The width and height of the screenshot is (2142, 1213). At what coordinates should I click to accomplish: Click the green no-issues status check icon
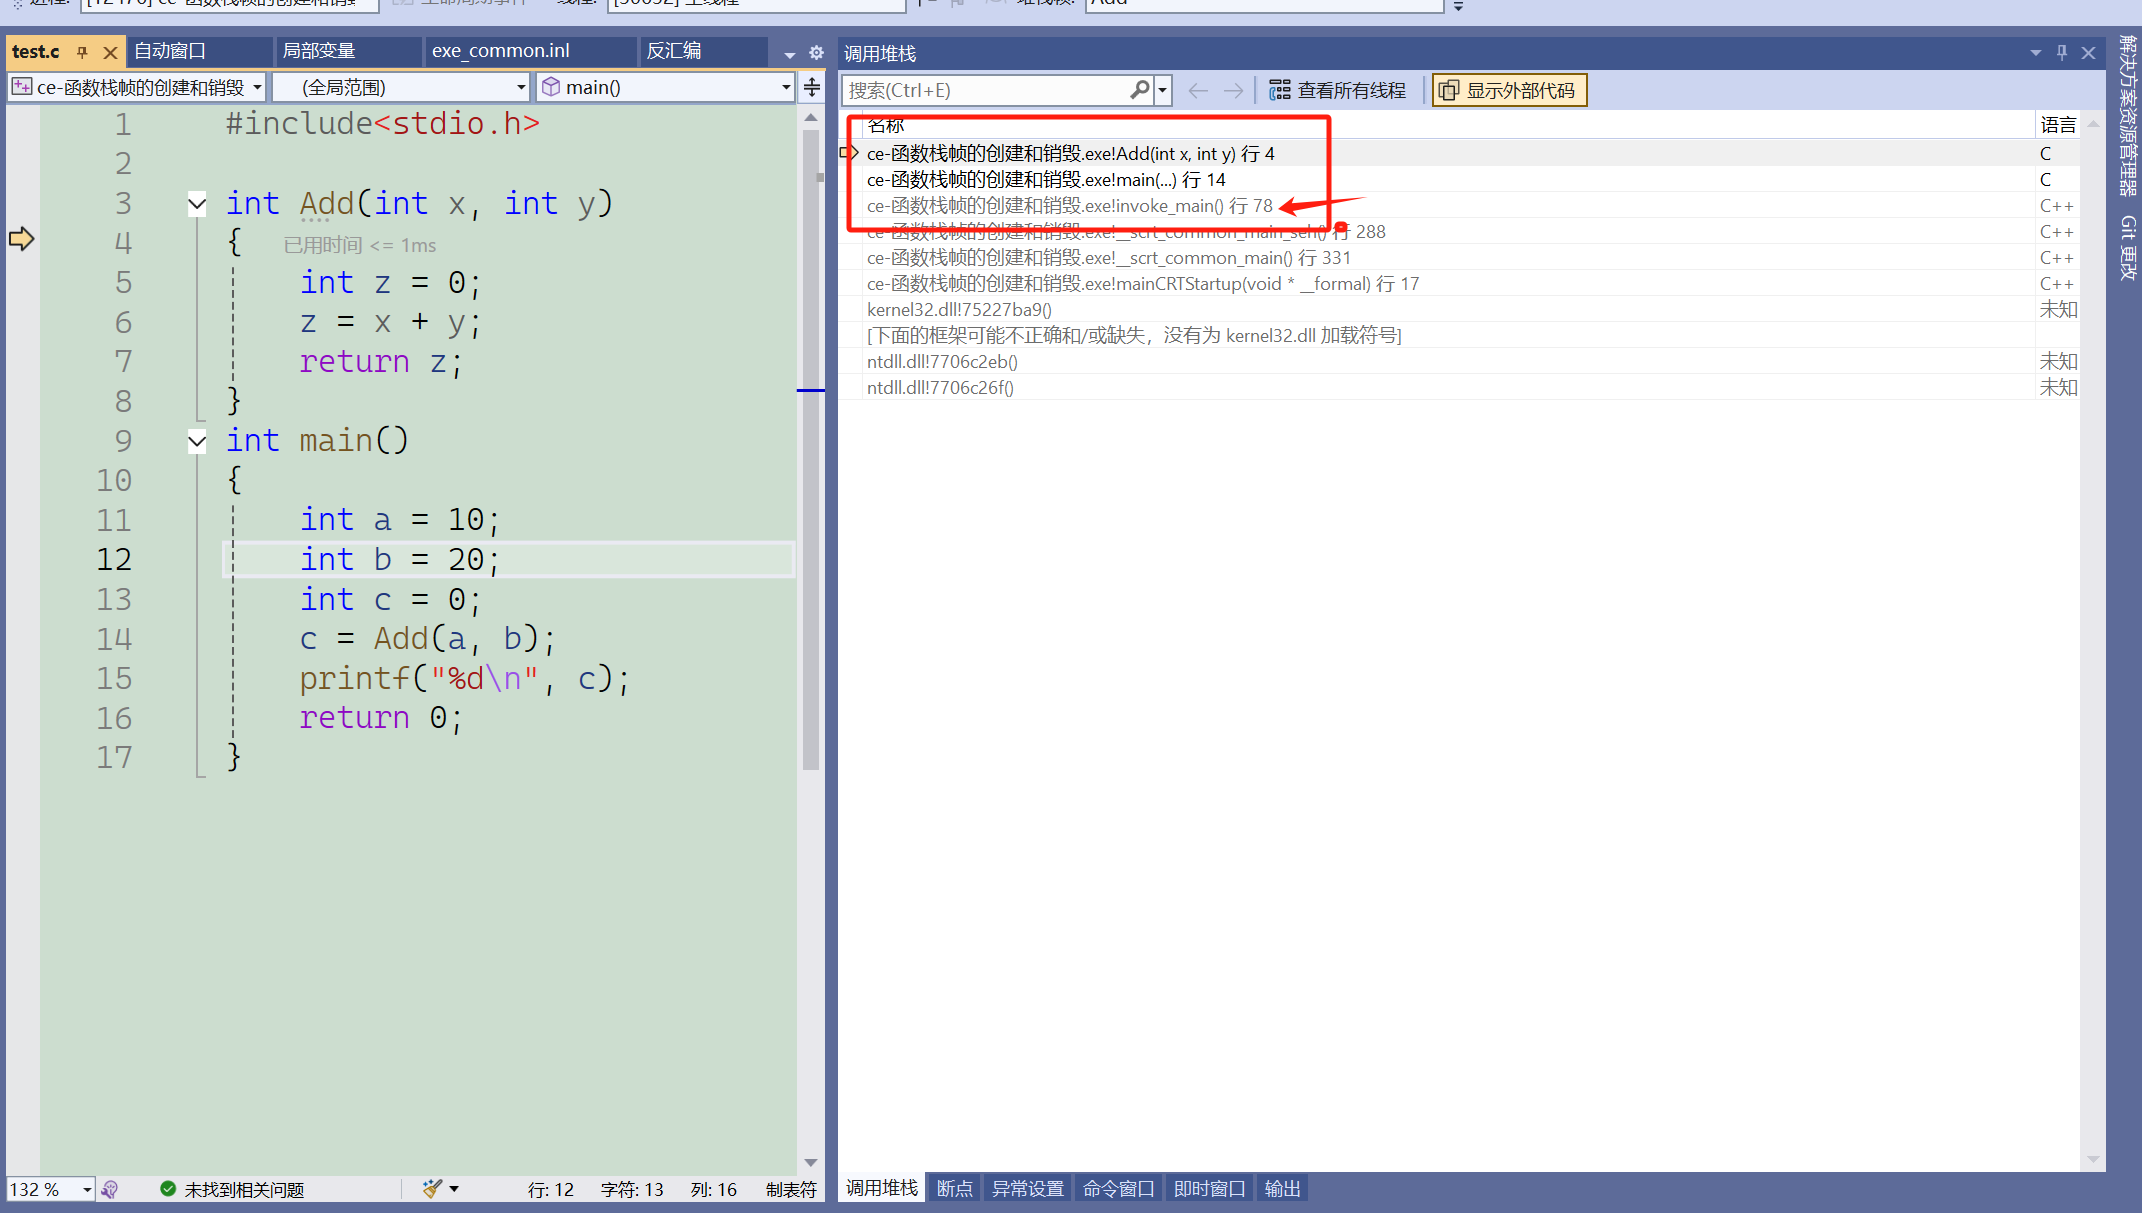168,1189
